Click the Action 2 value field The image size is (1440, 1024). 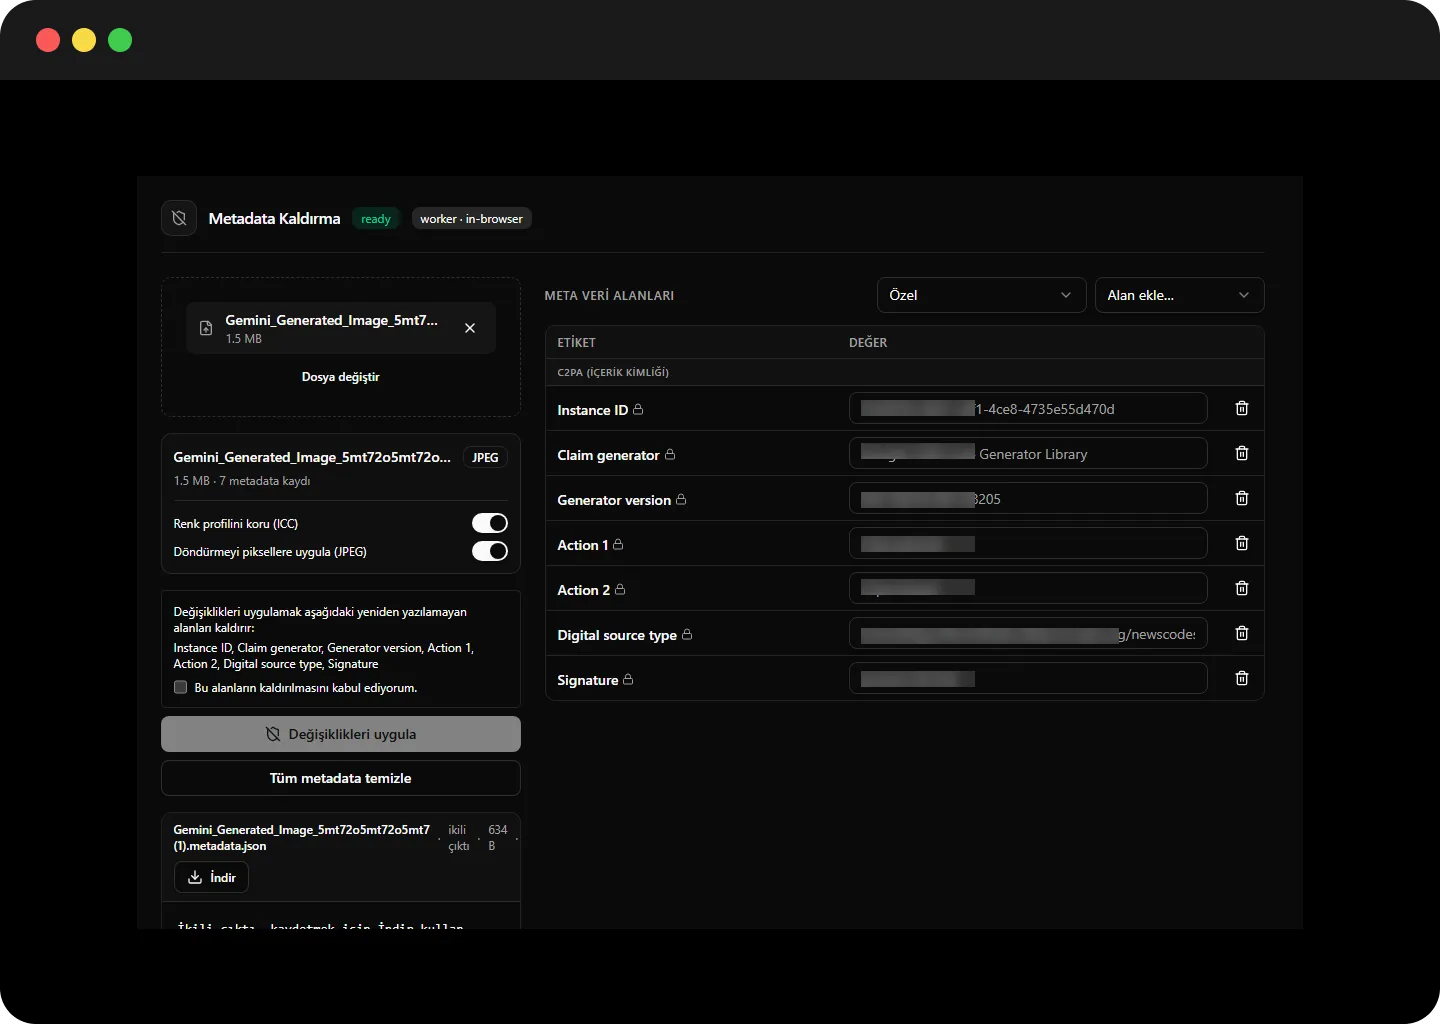pyautogui.click(x=1028, y=588)
